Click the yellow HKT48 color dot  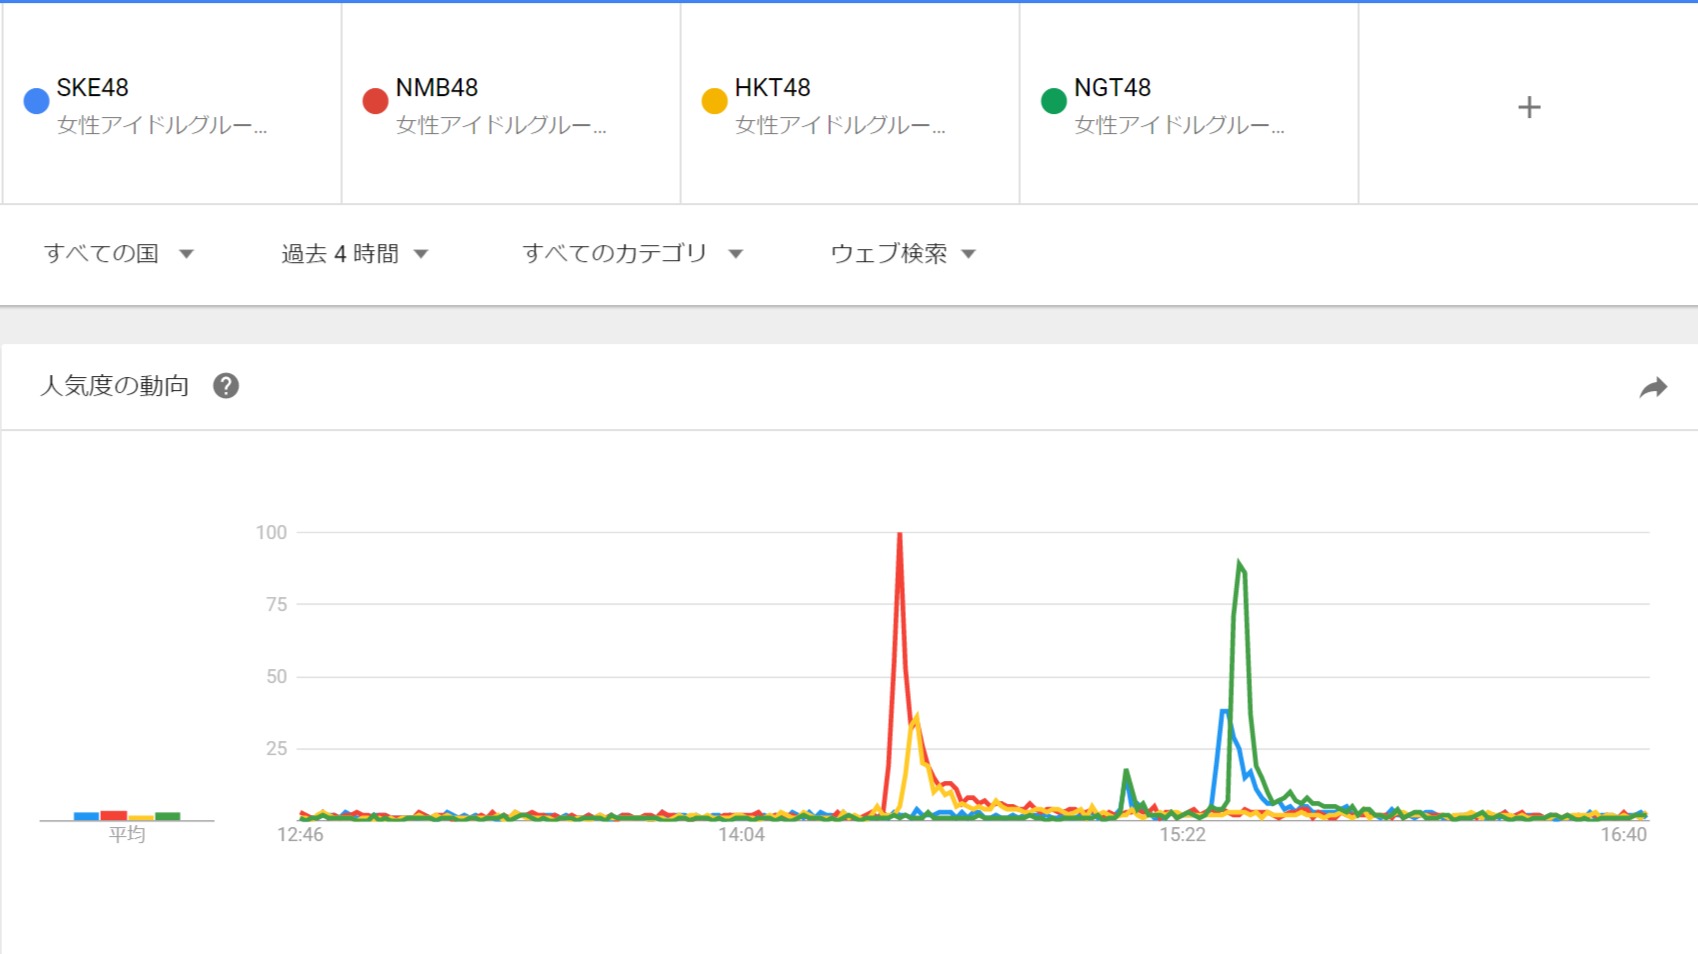click(714, 101)
